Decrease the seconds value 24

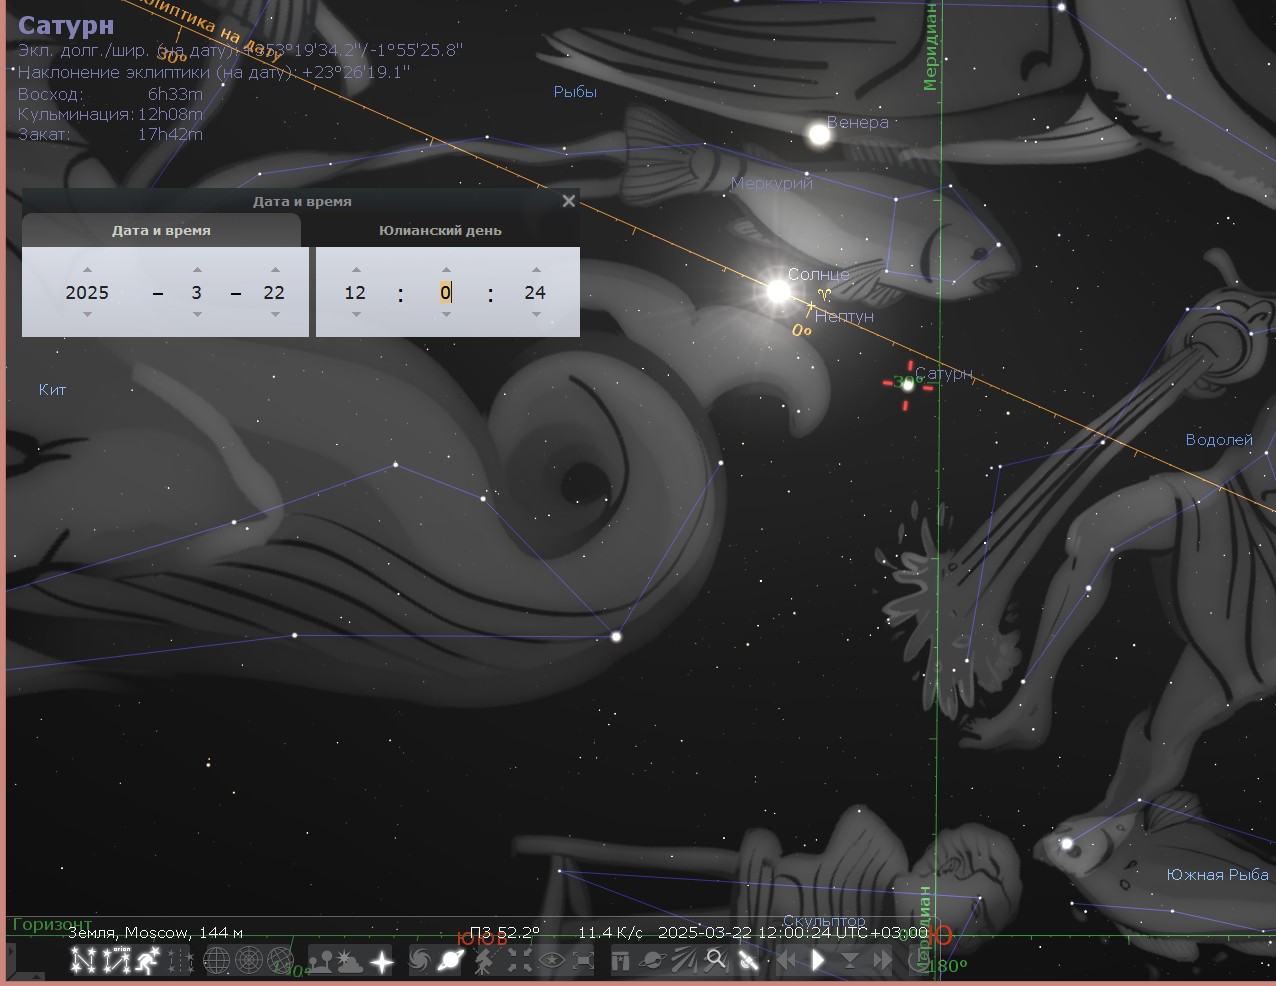(536, 315)
